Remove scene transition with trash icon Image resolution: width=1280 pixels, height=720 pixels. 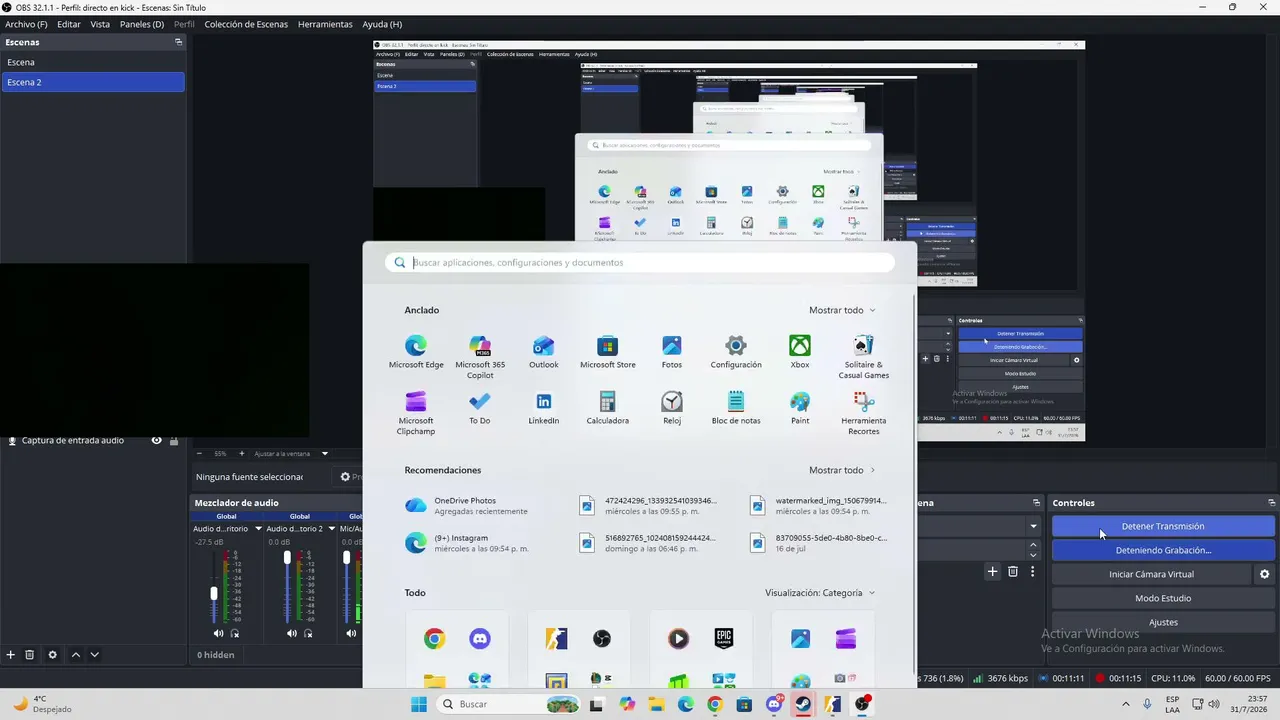point(1013,572)
